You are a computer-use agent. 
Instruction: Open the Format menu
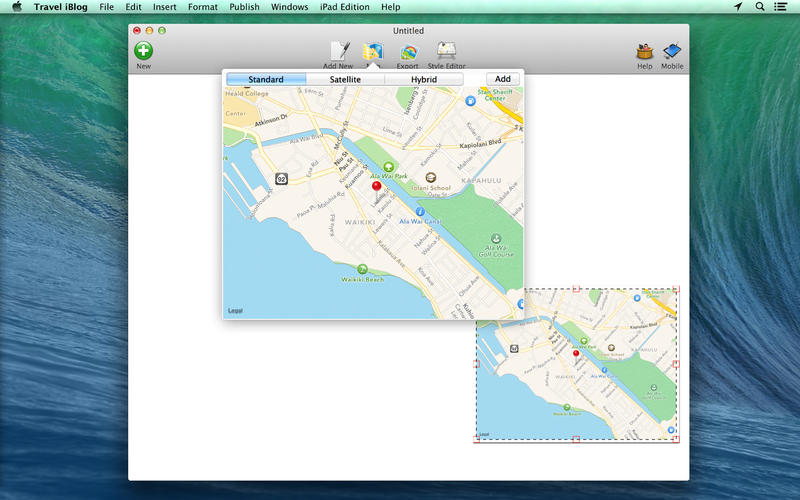(203, 7)
